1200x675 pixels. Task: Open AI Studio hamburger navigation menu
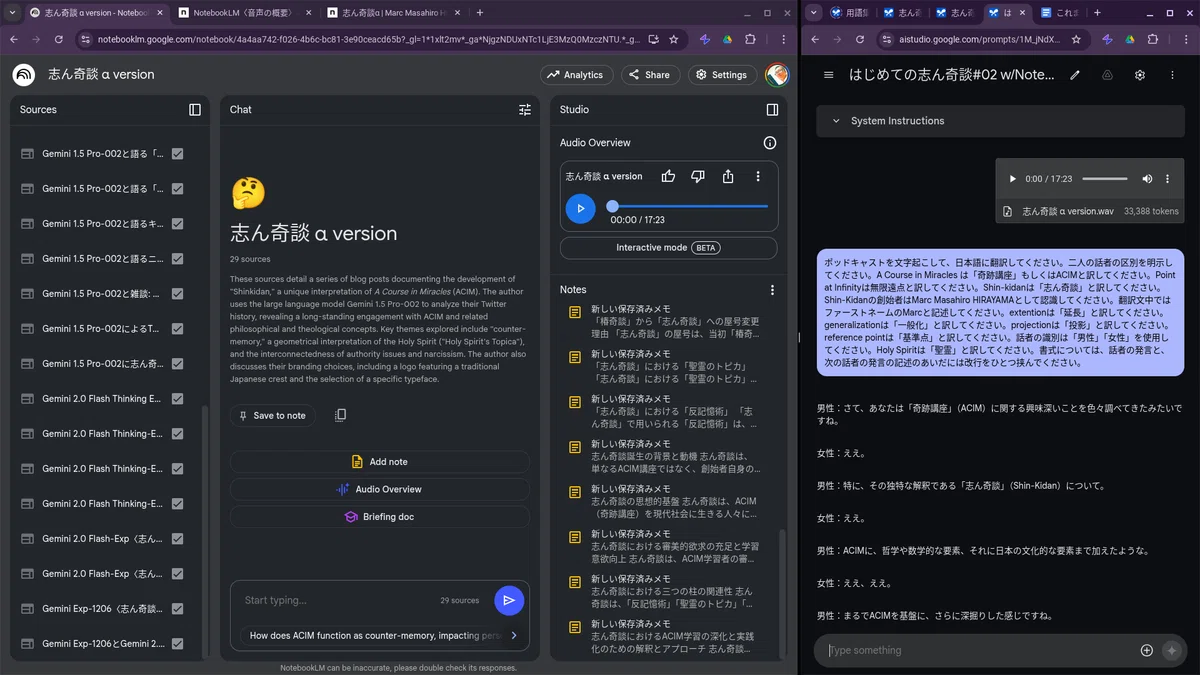point(828,75)
